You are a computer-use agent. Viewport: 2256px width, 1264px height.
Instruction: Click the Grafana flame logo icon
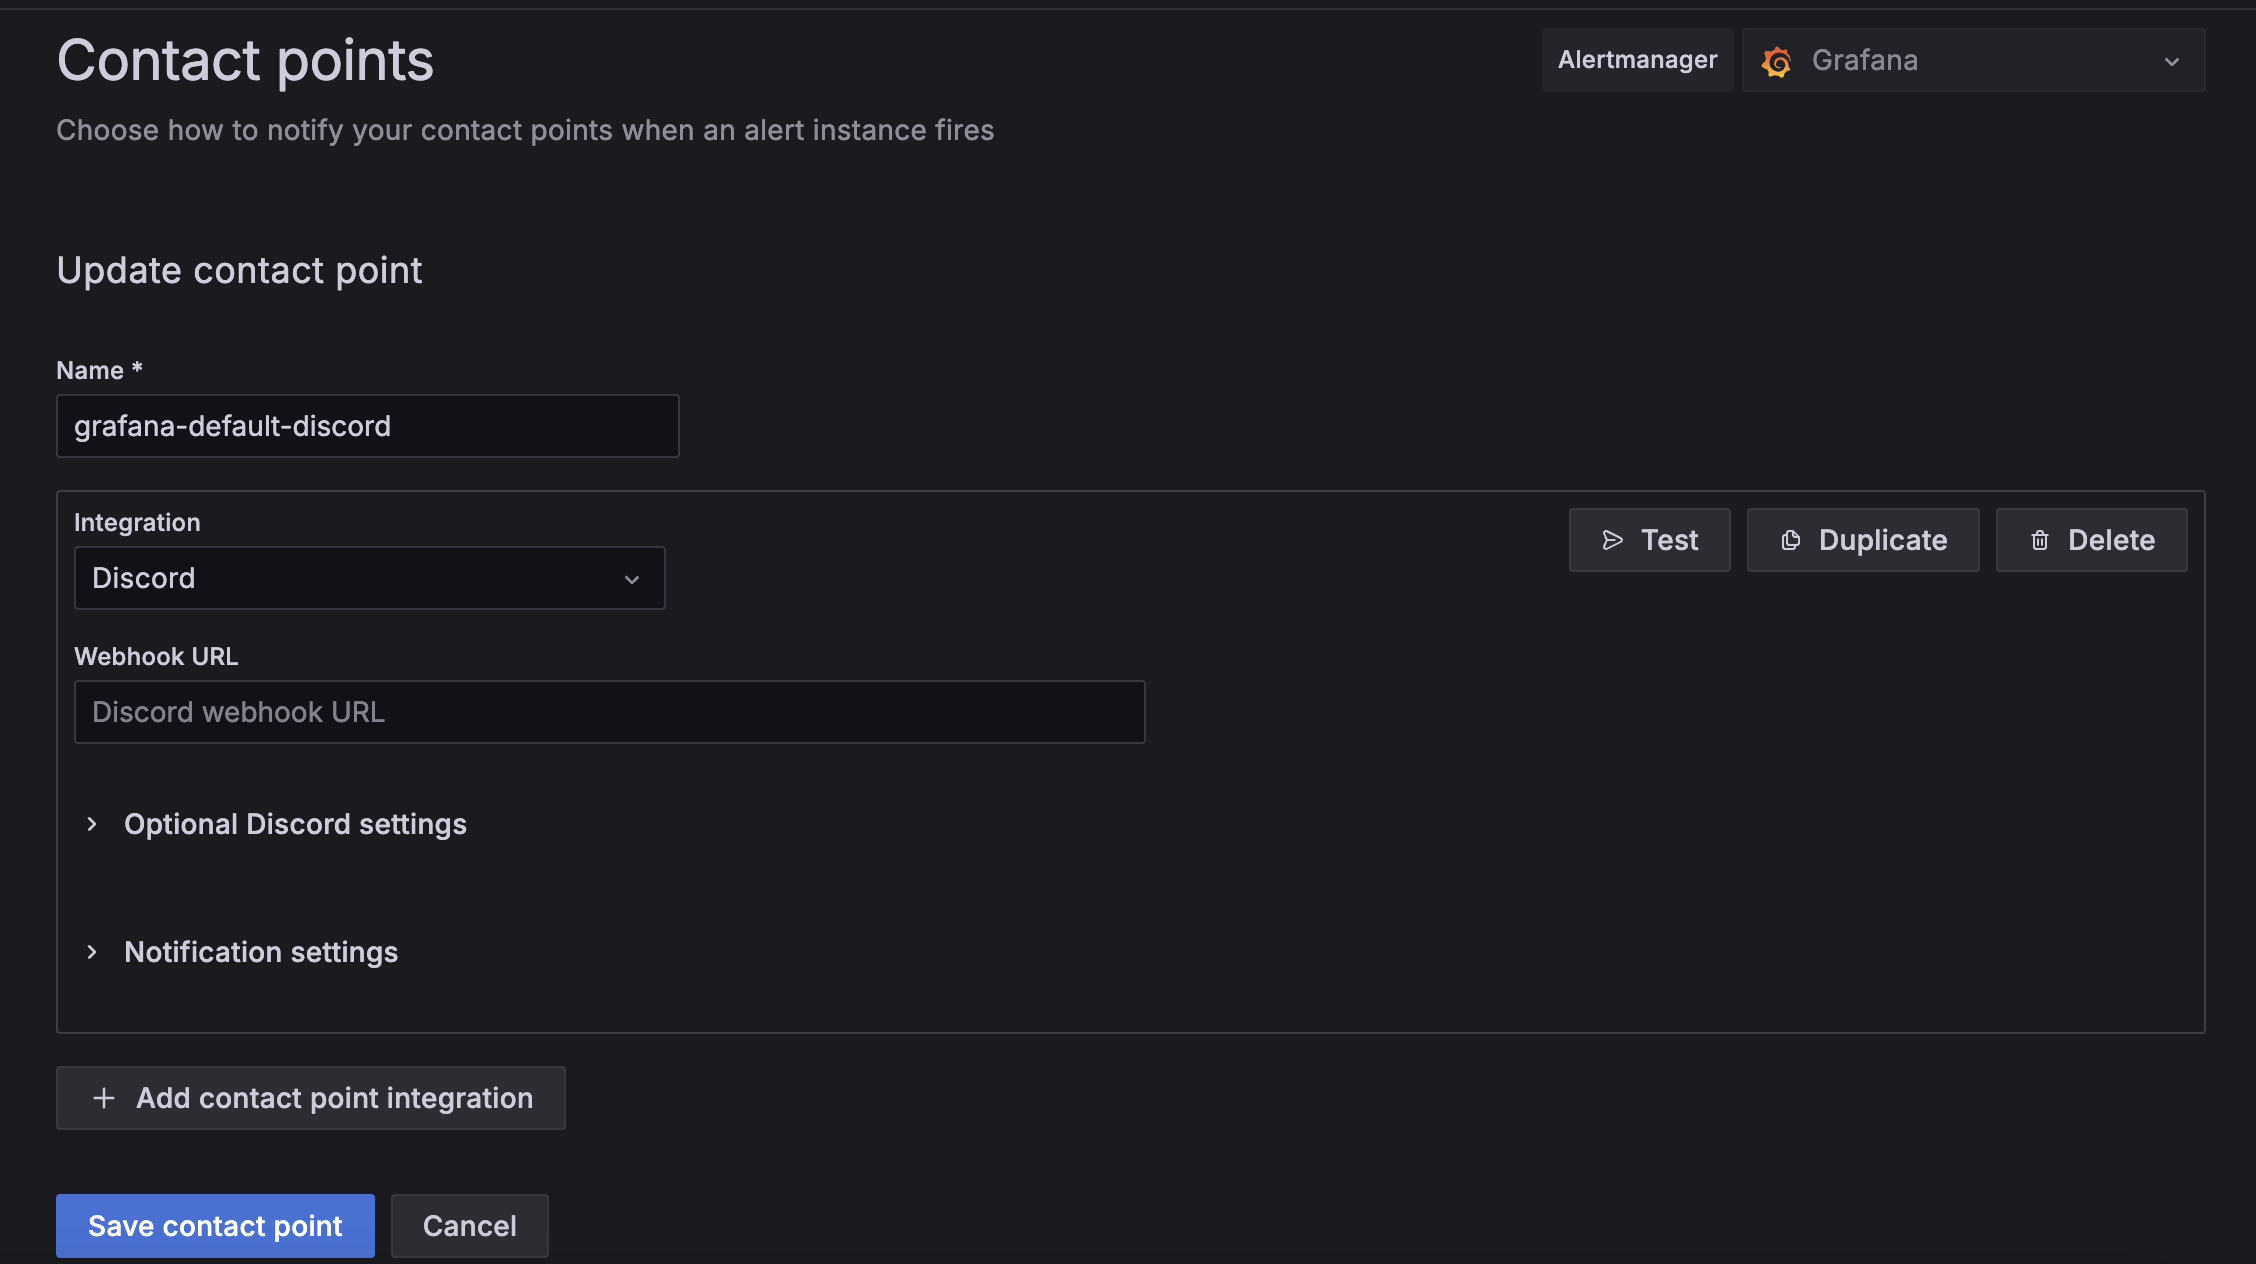coord(1778,60)
